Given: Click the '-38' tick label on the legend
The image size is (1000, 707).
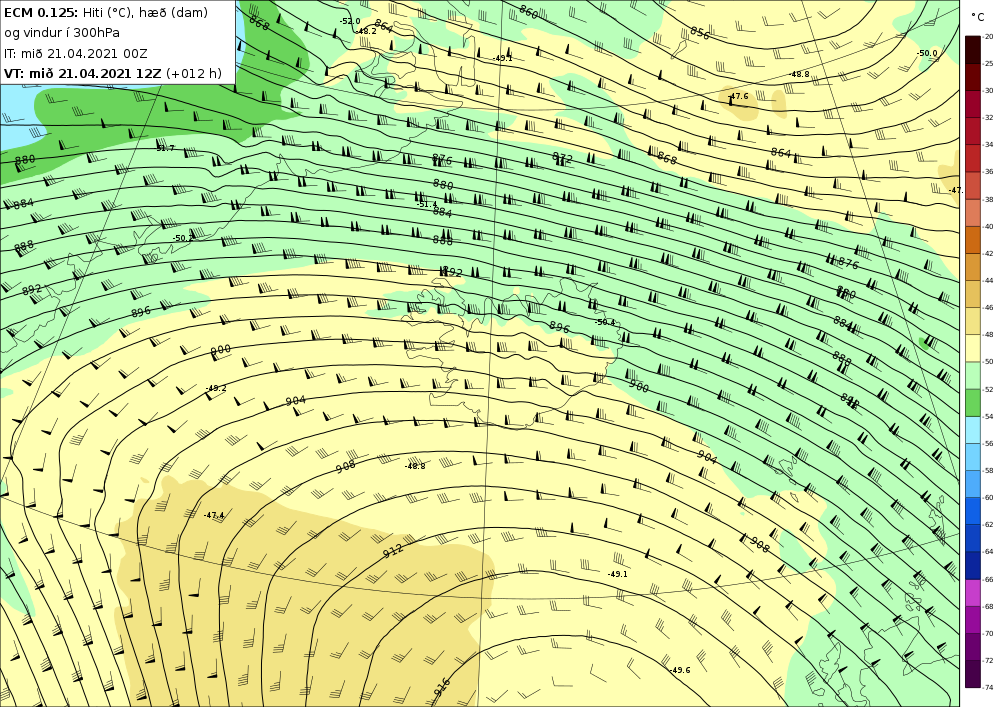Looking at the screenshot, I should pyautogui.click(x=988, y=200).
